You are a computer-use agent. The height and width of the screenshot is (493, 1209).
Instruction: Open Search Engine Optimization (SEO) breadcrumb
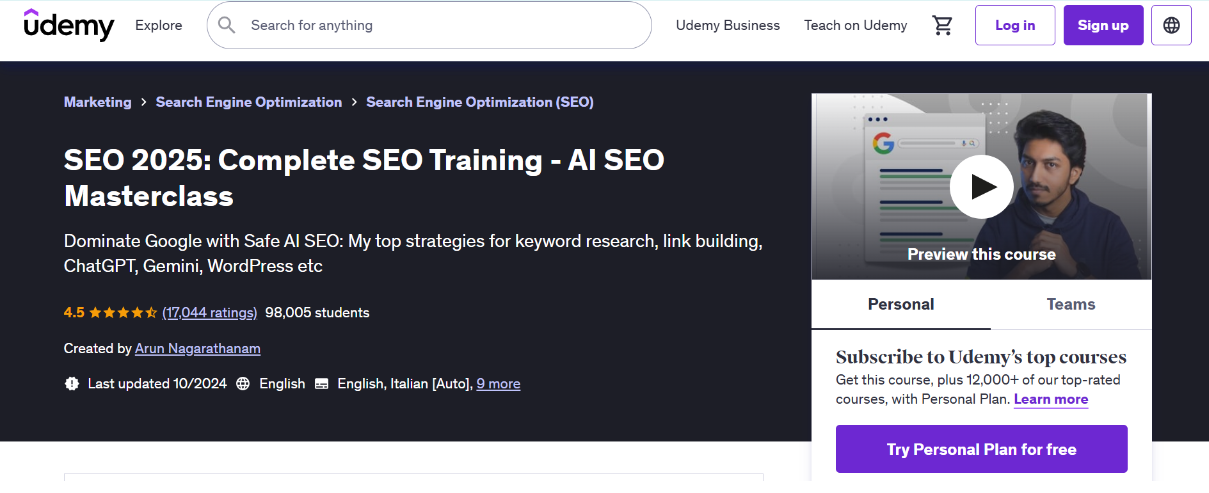click(x=480, y=102)
